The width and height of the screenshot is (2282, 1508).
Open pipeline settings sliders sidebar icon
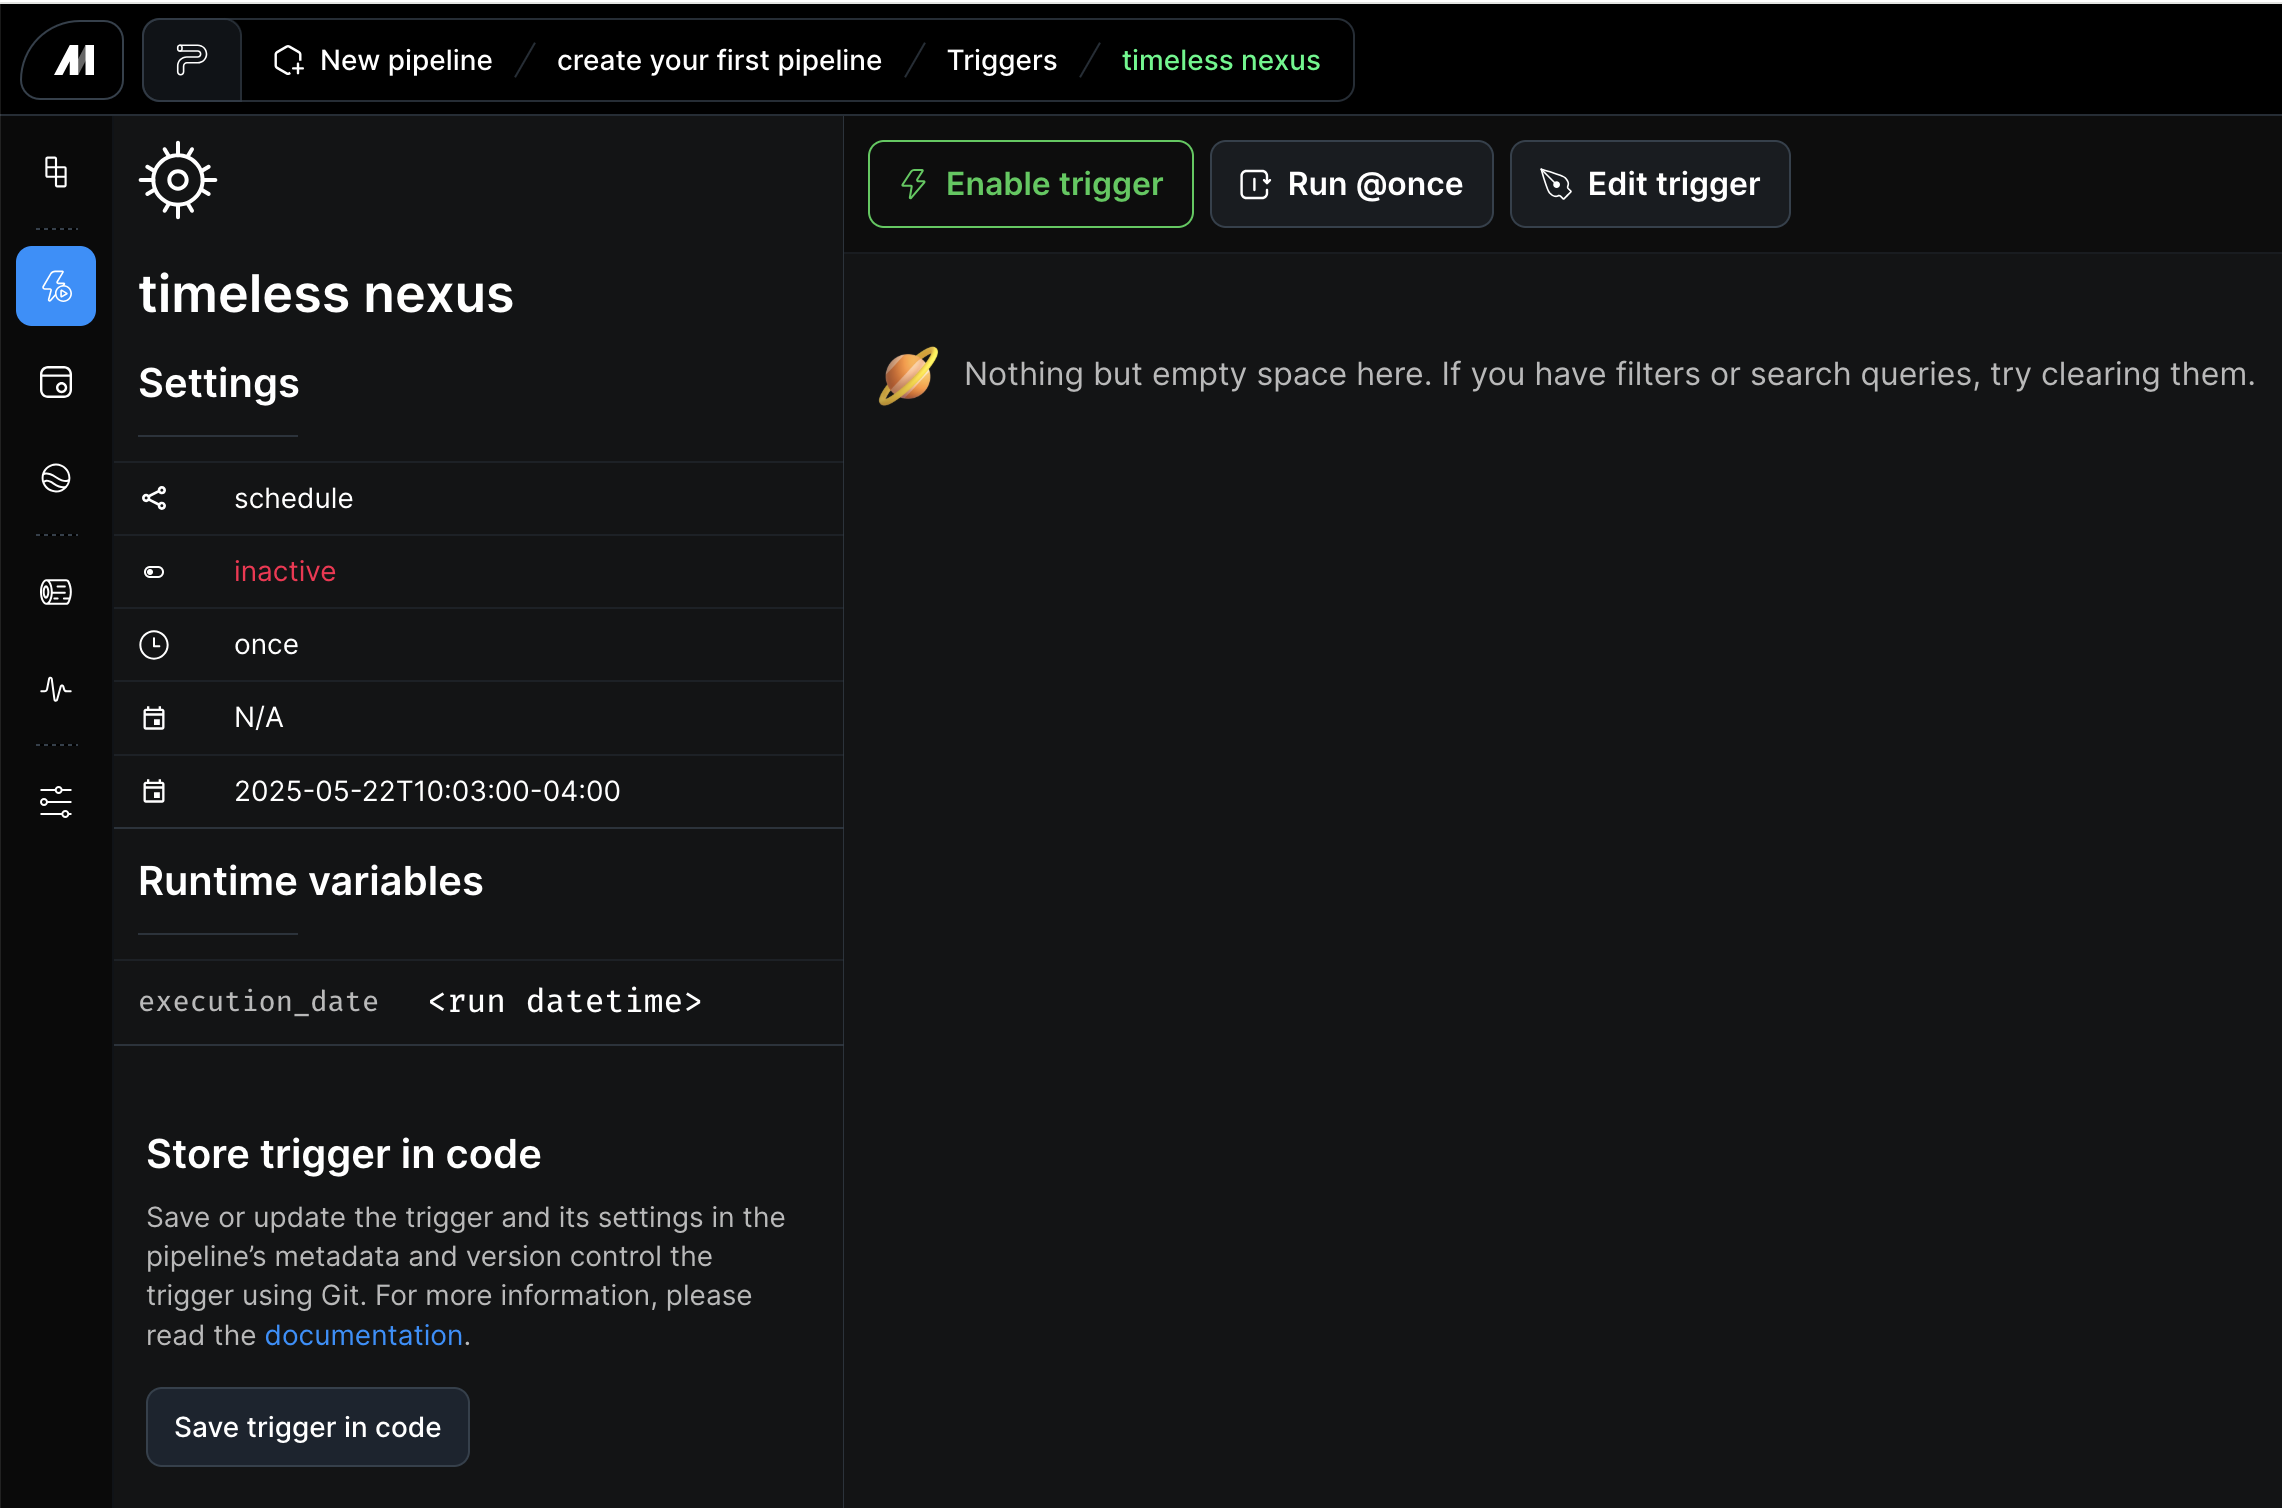[x=56, y=801]
